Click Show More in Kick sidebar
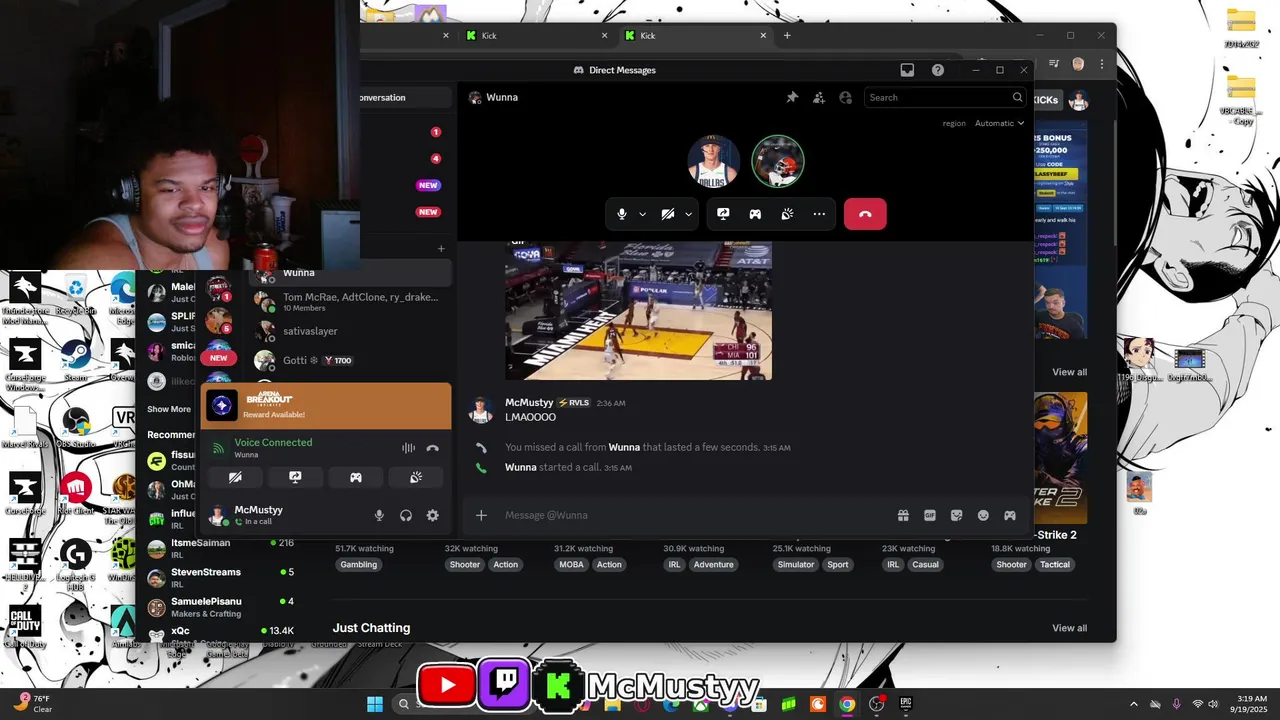 (169, 409)
